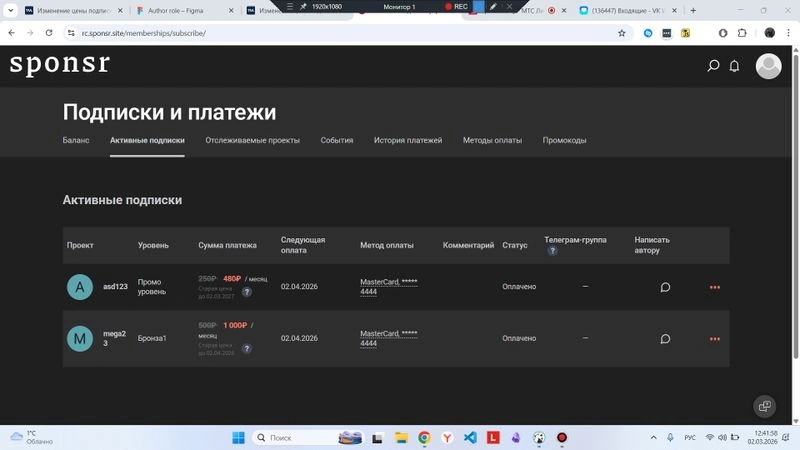Go to sponsr logo home page
This screenshot has width=800, height=450.
pos(60,64)
